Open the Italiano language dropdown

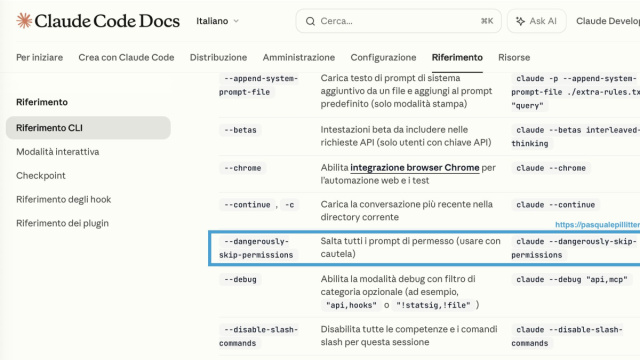(217, 21)
